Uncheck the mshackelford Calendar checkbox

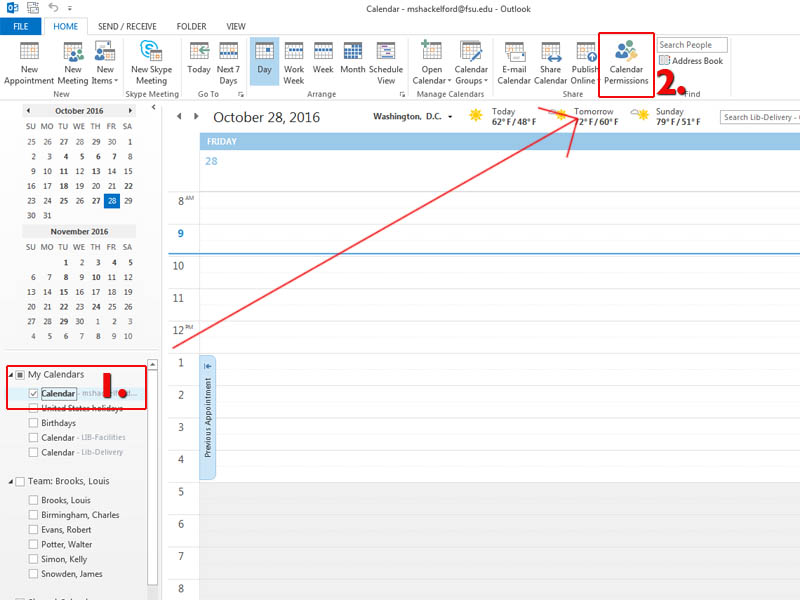pyautogui.click(x=33, y=393)
